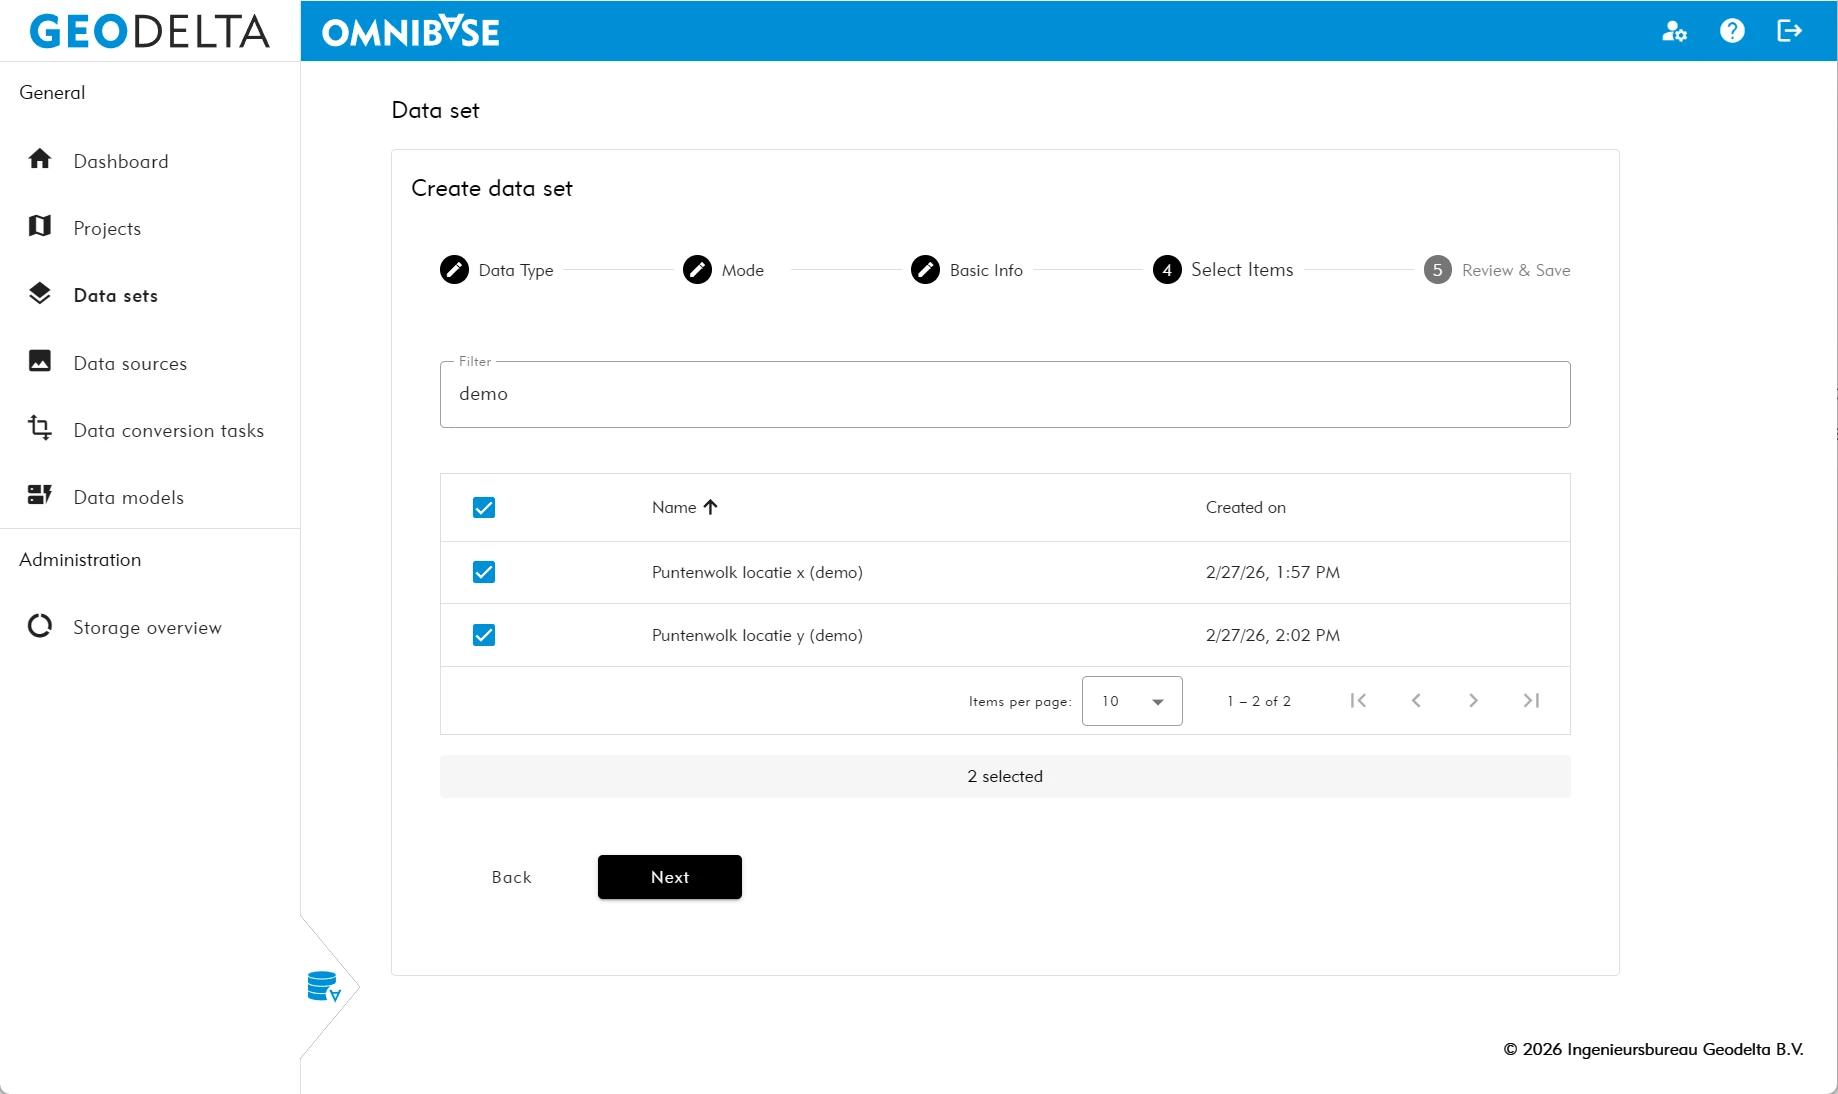Click the Next button
The image size is (1838, 1094).
(x=669, y=877)
